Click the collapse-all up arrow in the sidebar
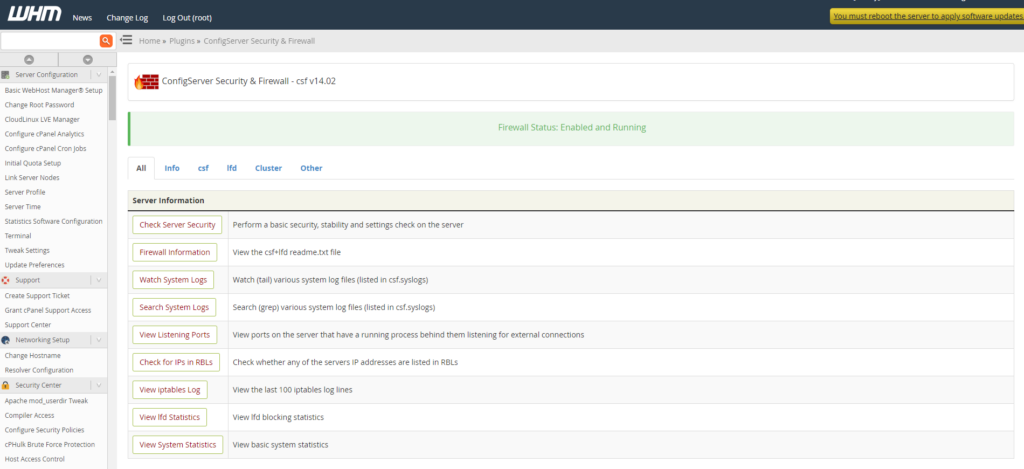 (29, 59)
